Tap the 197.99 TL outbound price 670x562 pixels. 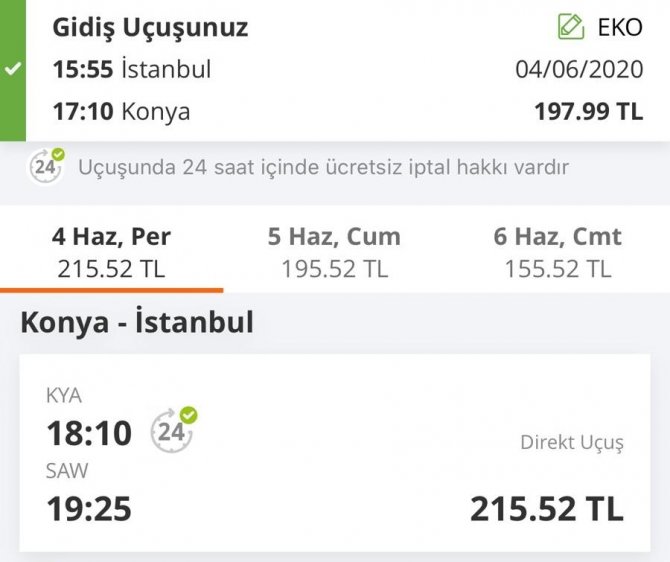588,111
